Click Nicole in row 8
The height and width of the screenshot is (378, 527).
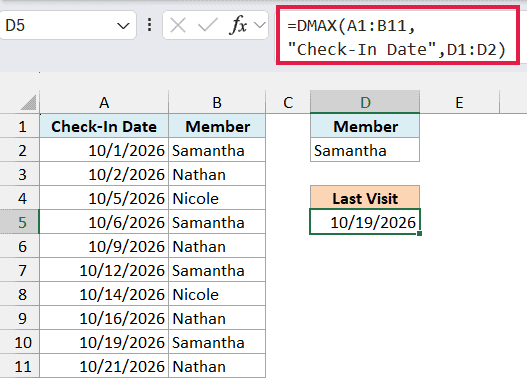tap(217, 294)
